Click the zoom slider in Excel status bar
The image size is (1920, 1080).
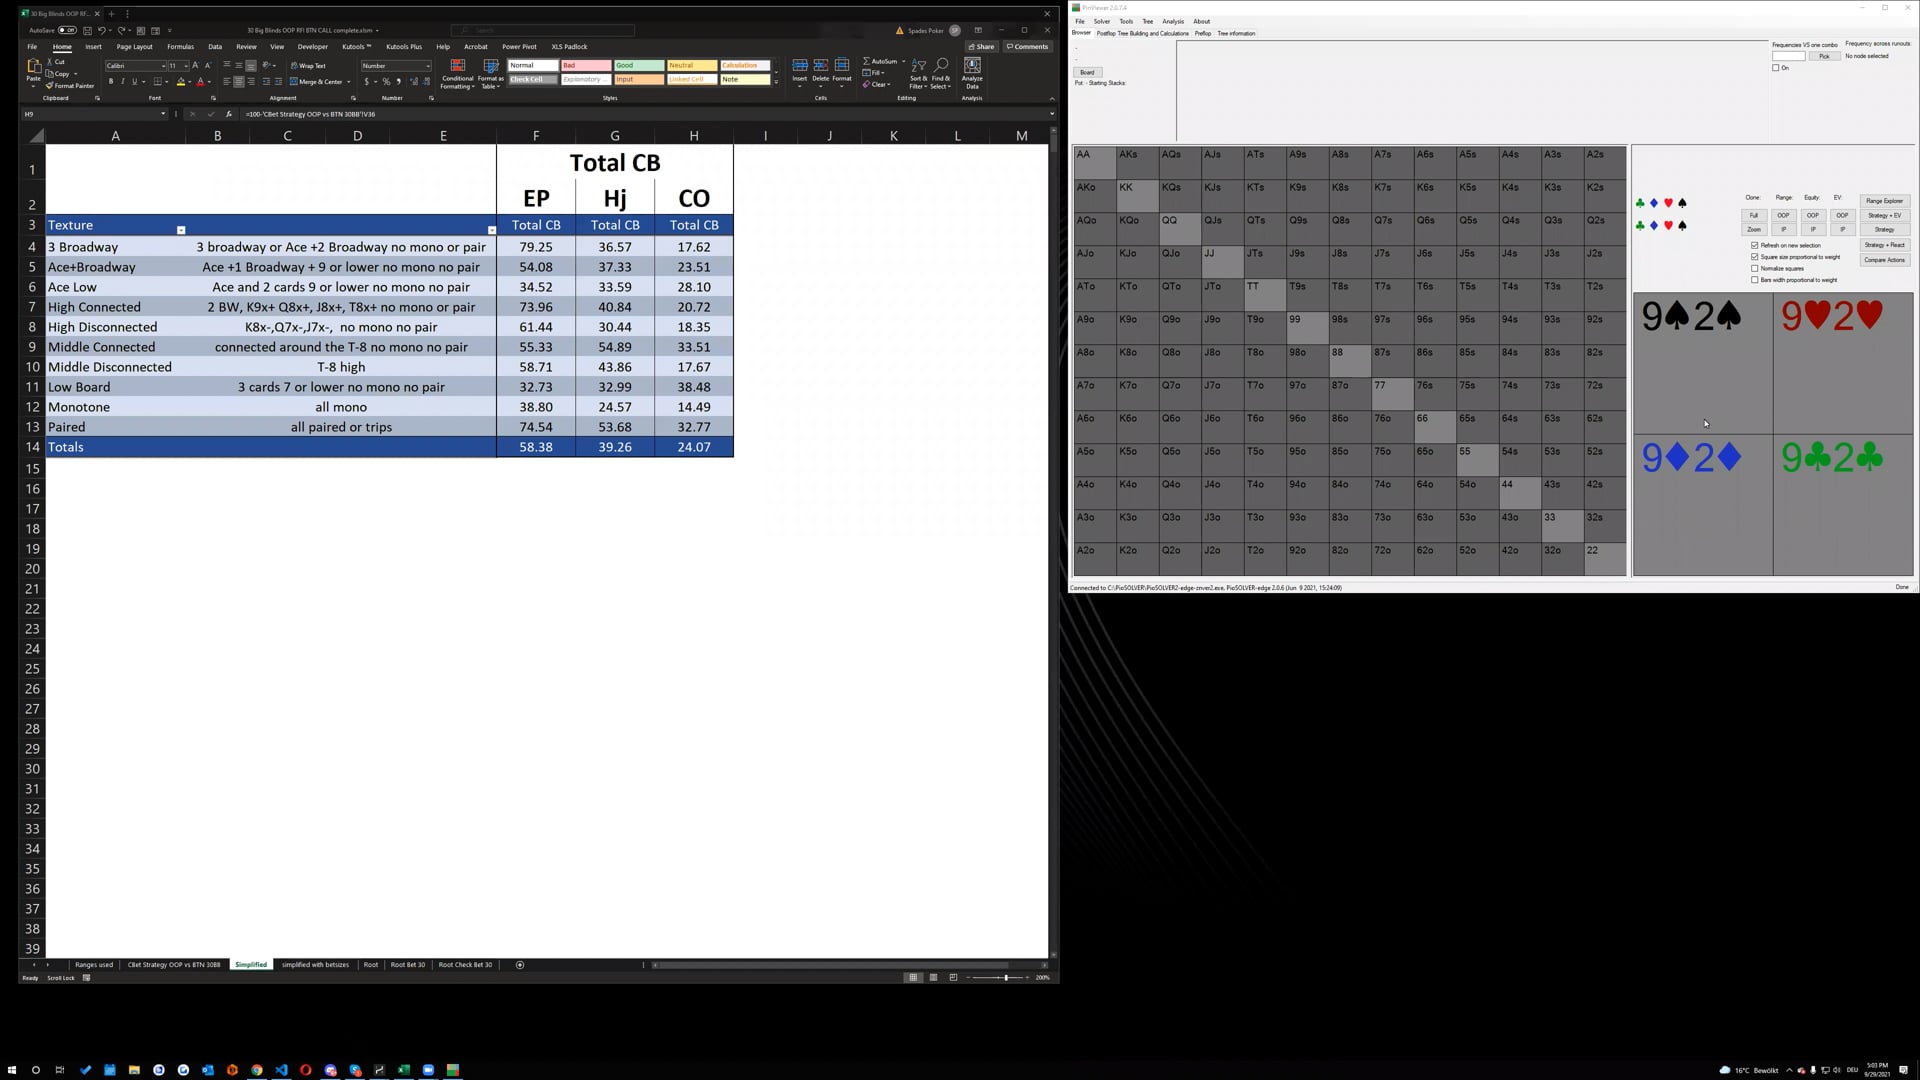click(1006, 978)
